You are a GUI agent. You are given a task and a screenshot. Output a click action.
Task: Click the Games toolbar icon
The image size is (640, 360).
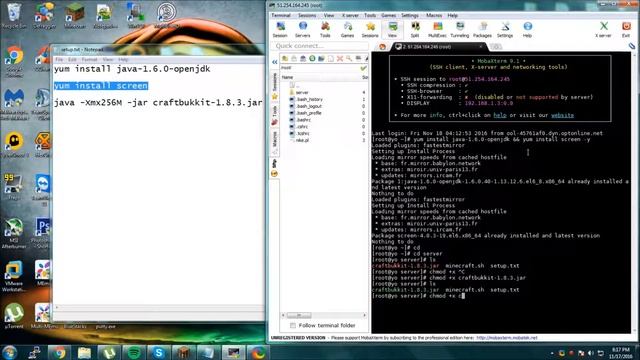(347, 29)
